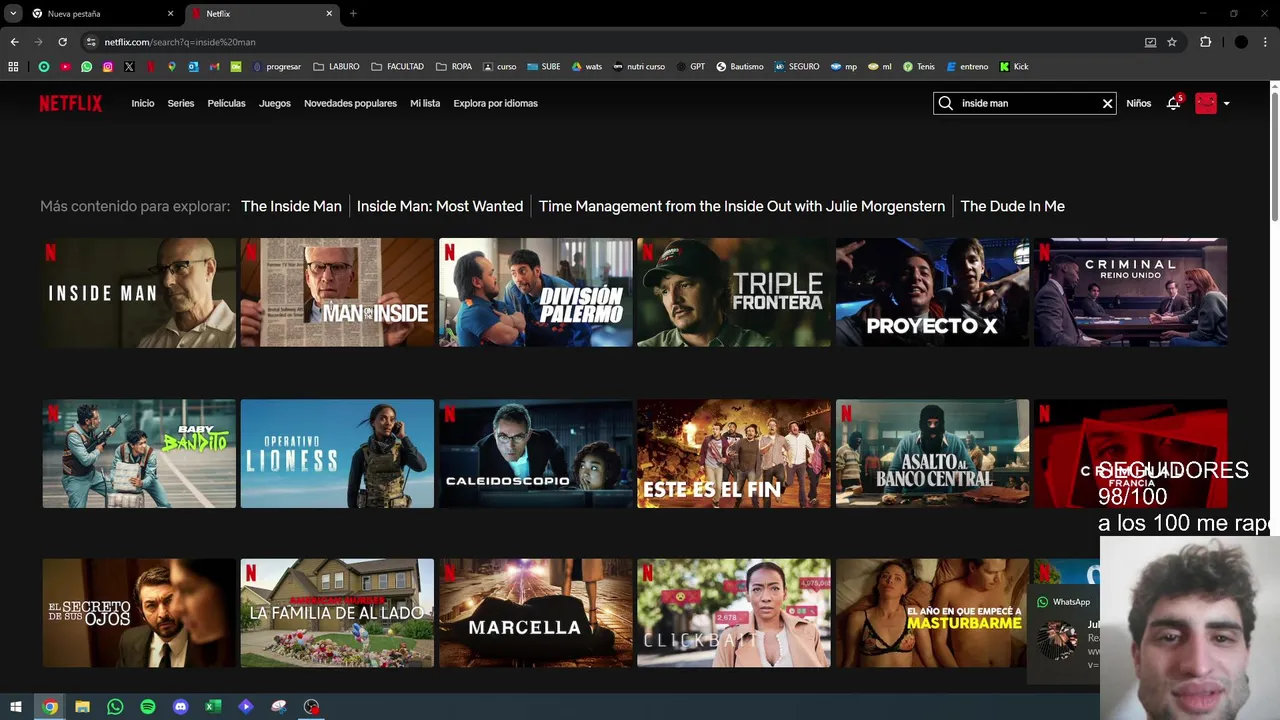Open the Asalto al Banco Central card
The image size is (1280, 720).
[x=932, y=454]
